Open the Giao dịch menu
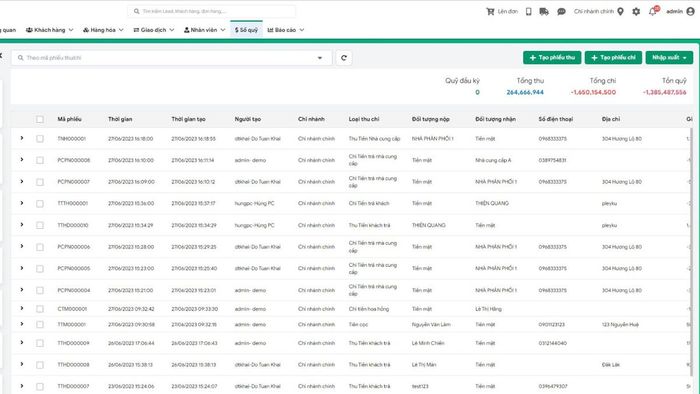 click(154, 30)
